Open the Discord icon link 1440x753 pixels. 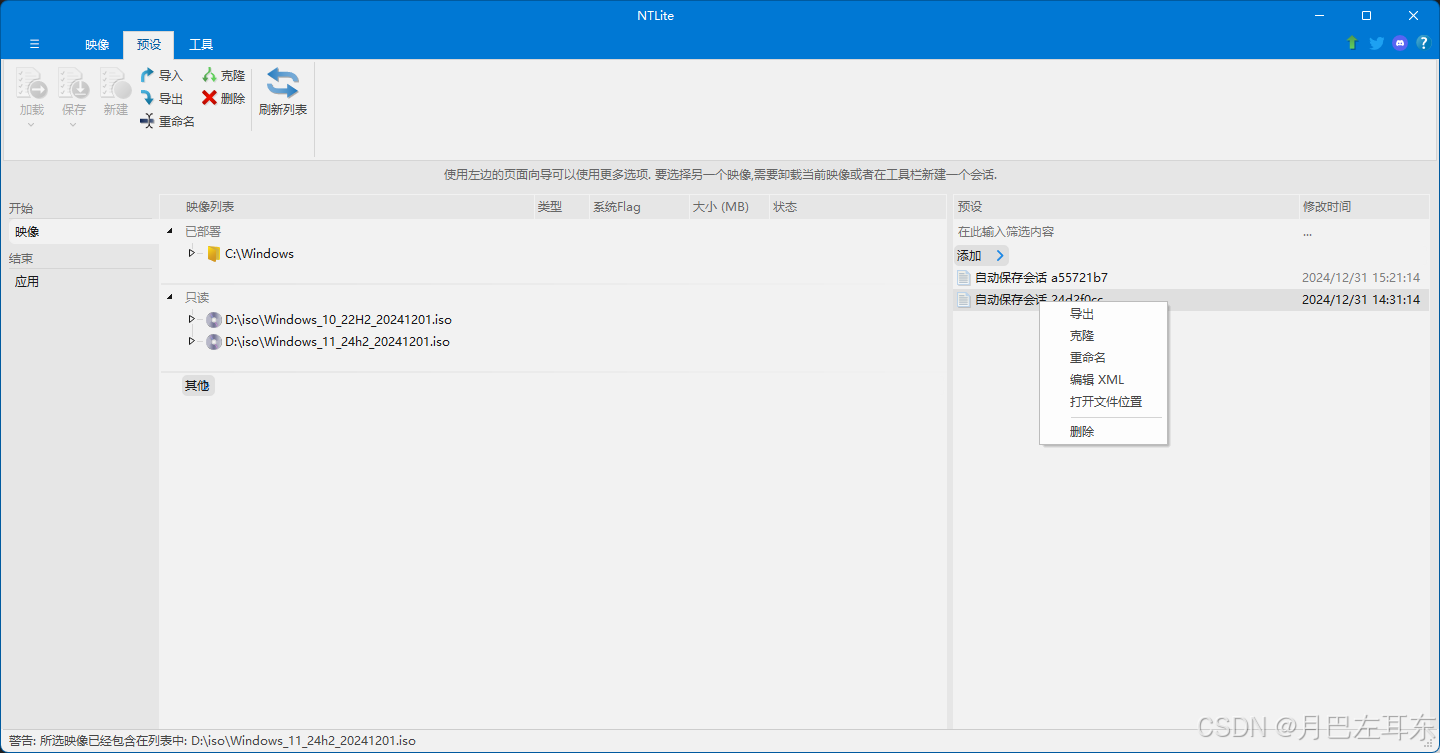[x=1400, y=43]
